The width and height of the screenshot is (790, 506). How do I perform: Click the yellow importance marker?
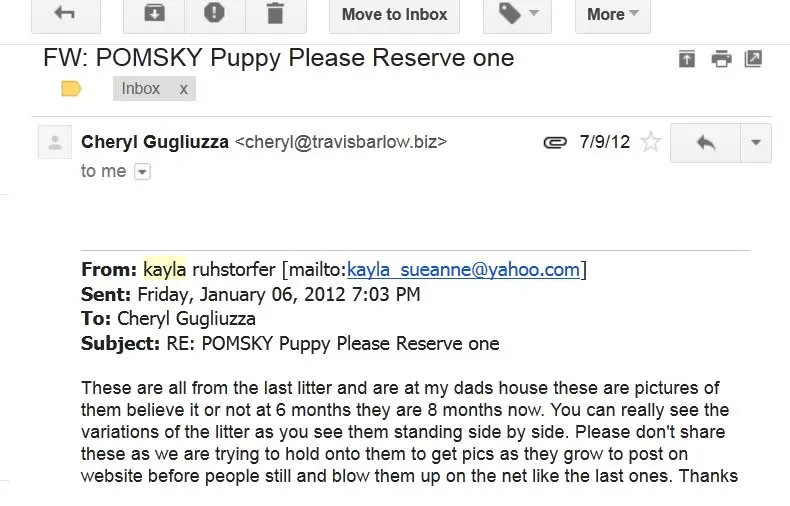coord(71,89)
